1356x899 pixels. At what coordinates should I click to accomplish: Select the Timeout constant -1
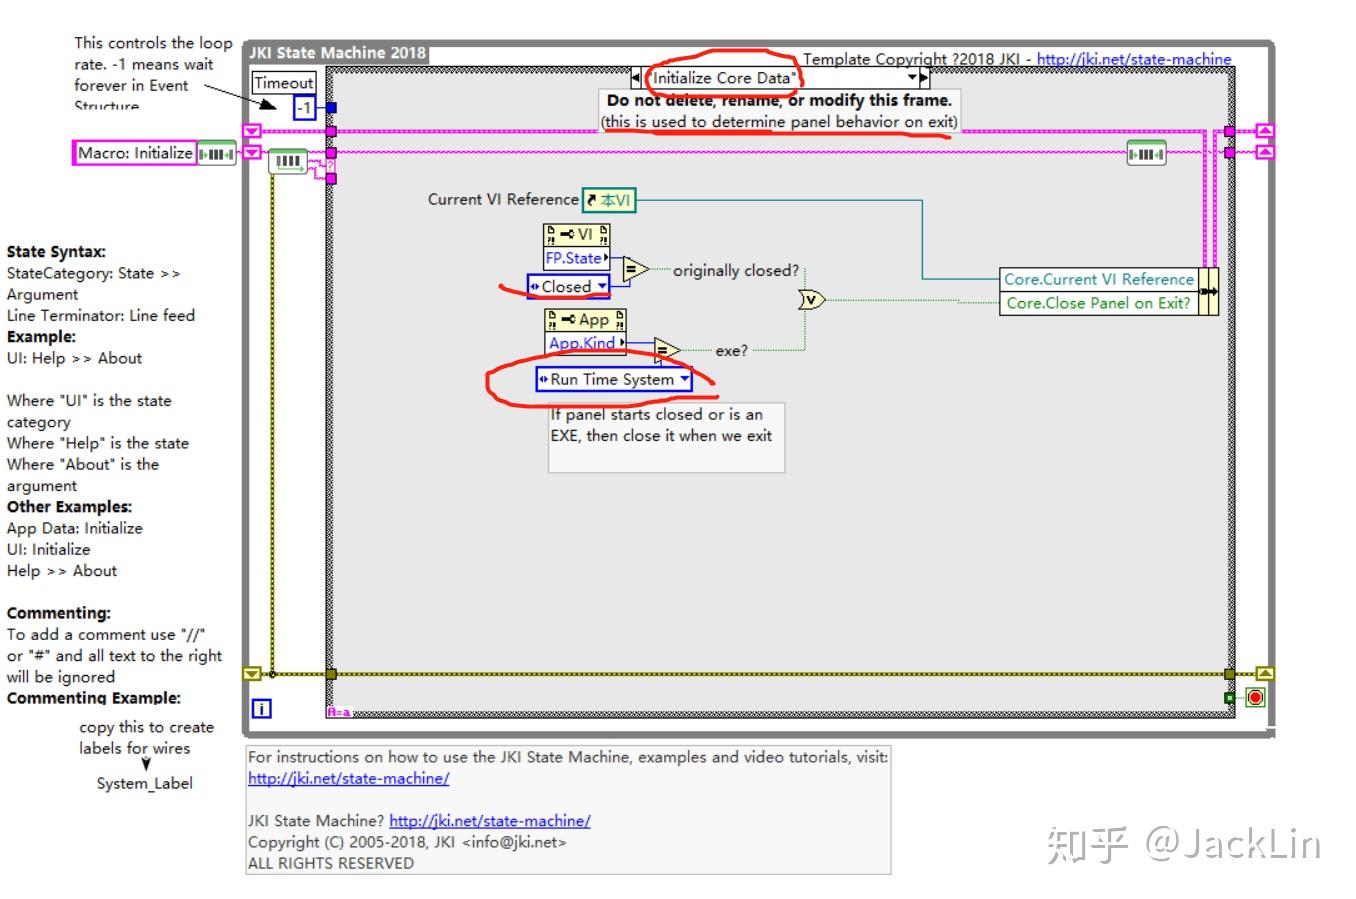point(304,107)
